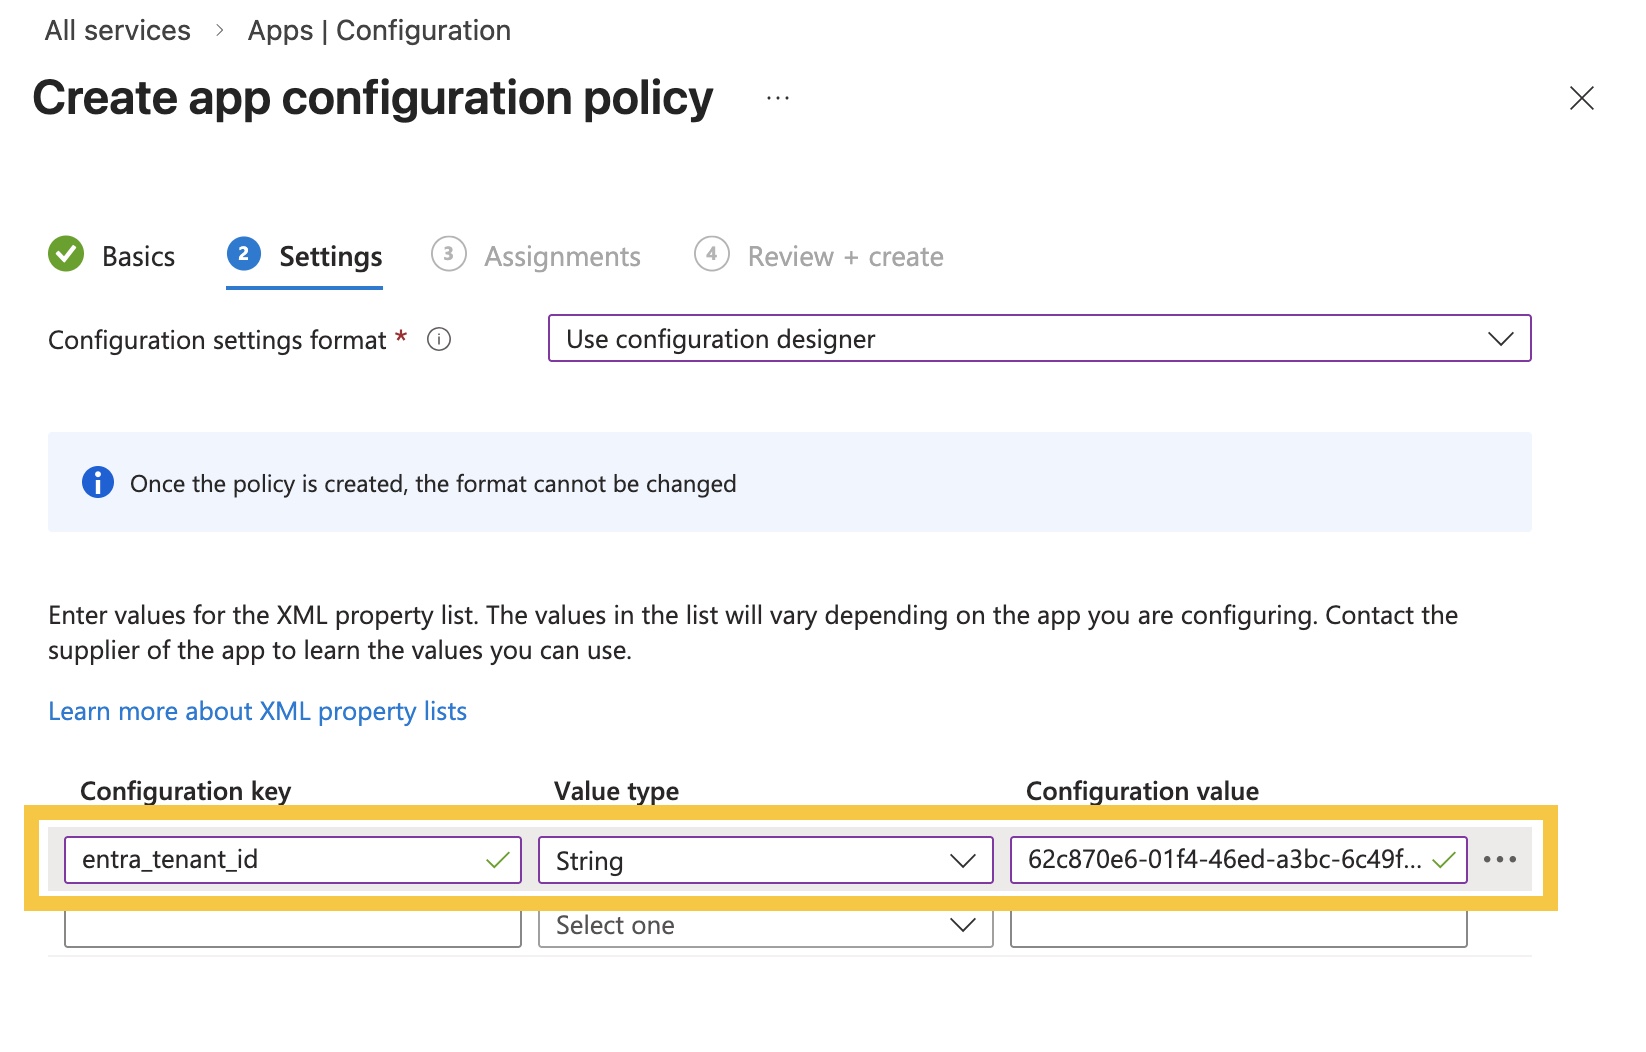1646x1052 pixels.
Task: Click the entra_tenant_id configuration key field
Action: [x=280, y=860]
